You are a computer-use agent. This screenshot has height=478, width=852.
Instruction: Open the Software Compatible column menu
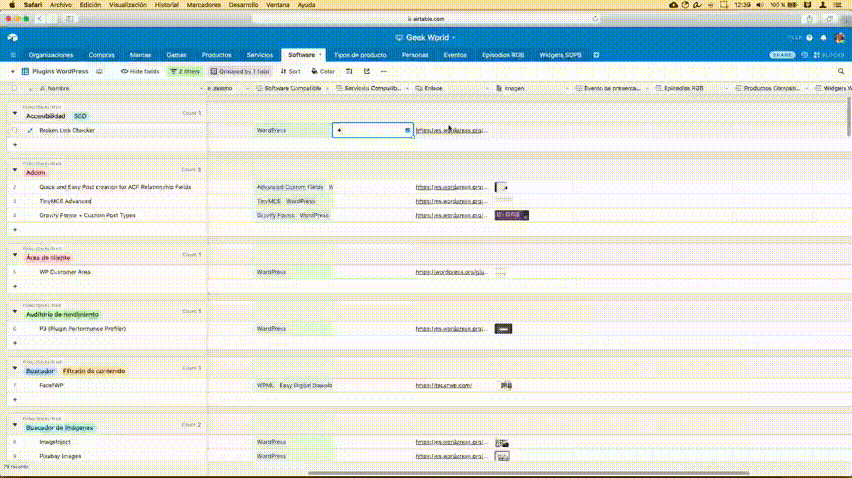[327, 88]
